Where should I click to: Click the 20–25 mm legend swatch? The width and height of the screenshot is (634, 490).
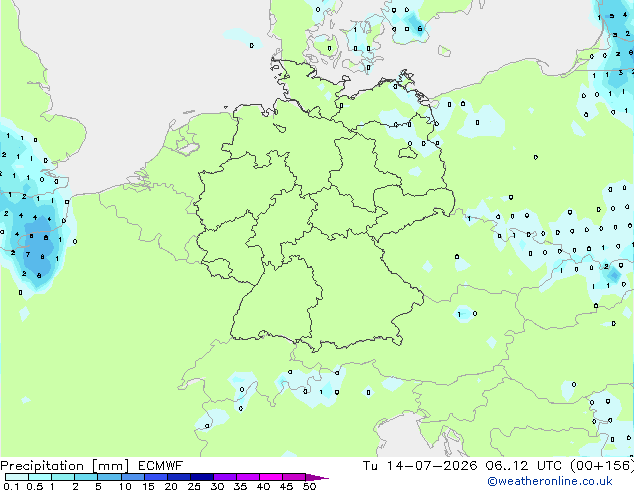coord(178,477)
